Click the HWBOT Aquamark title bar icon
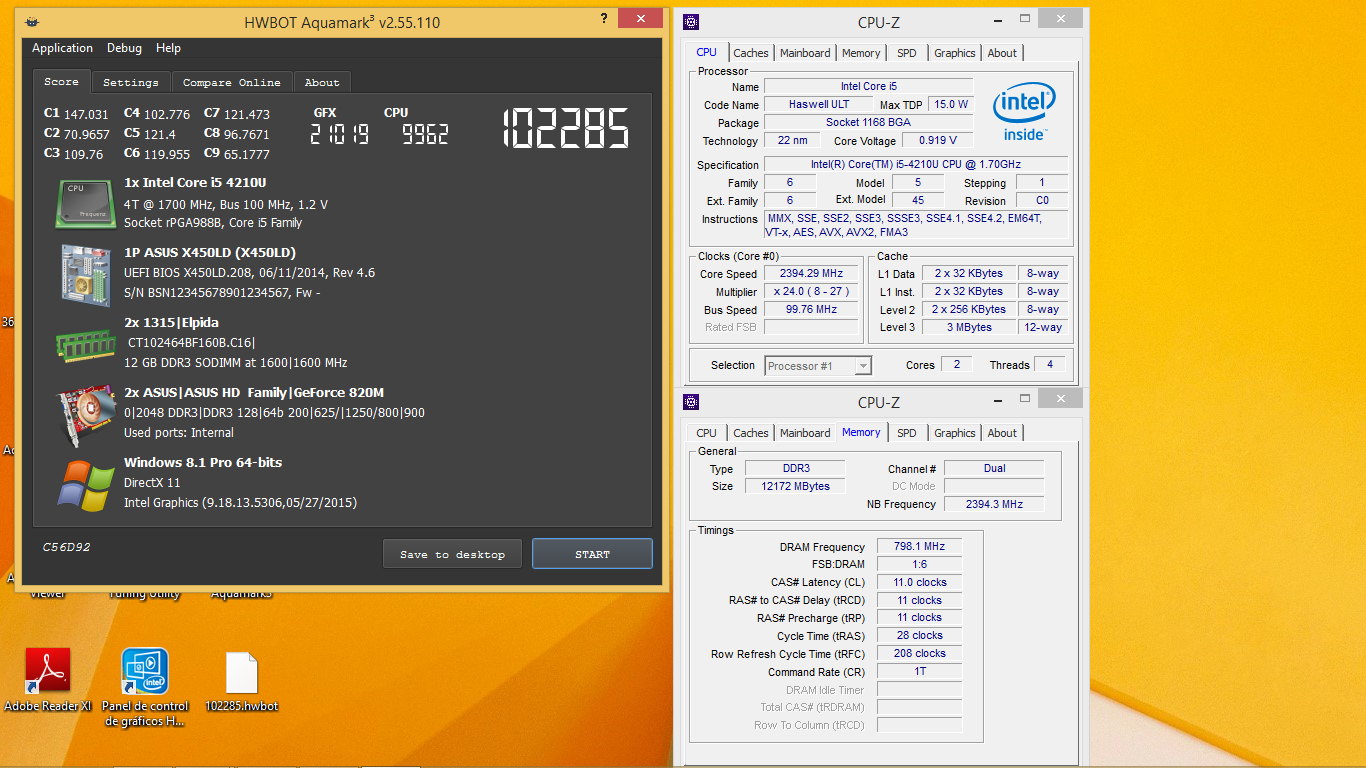Screen dimensions: 1366x768 [x=34, y=22]
